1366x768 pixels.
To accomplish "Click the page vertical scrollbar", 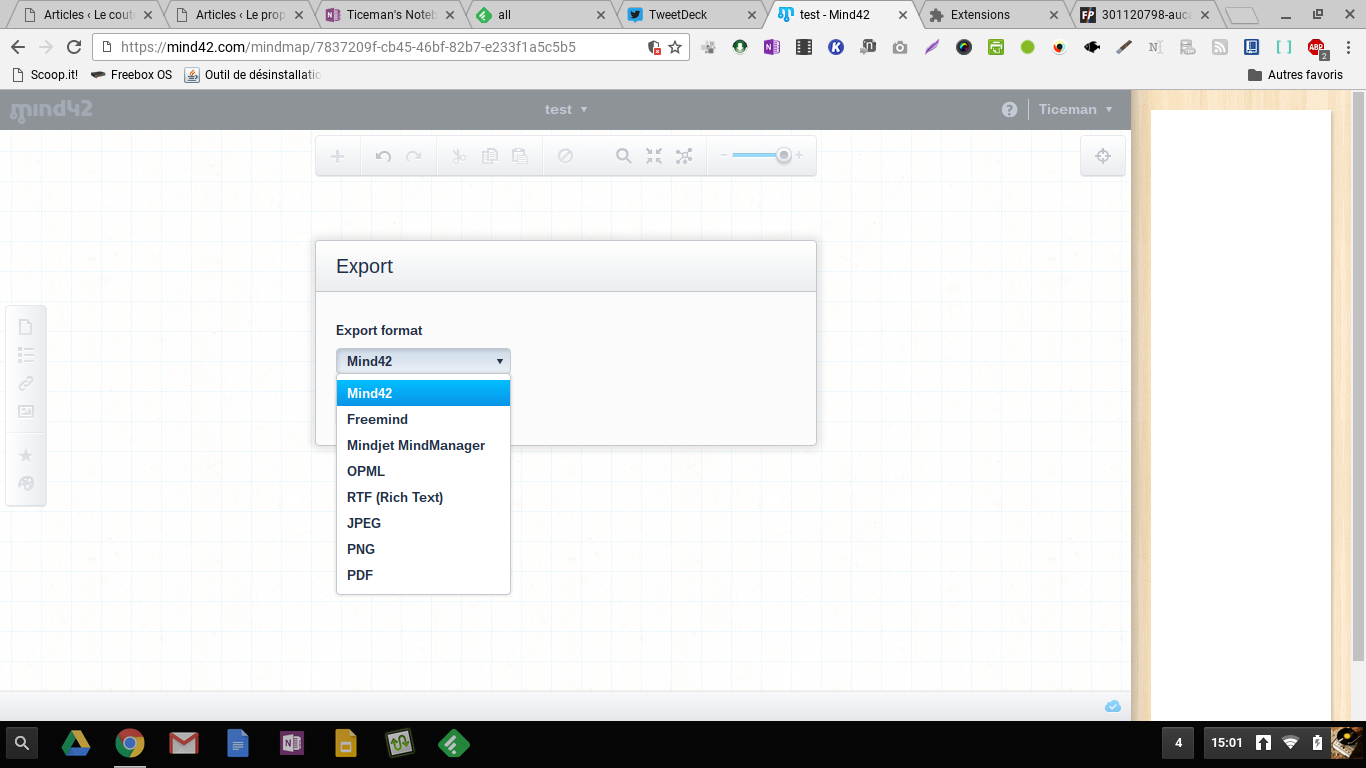I will [1358, 375].
